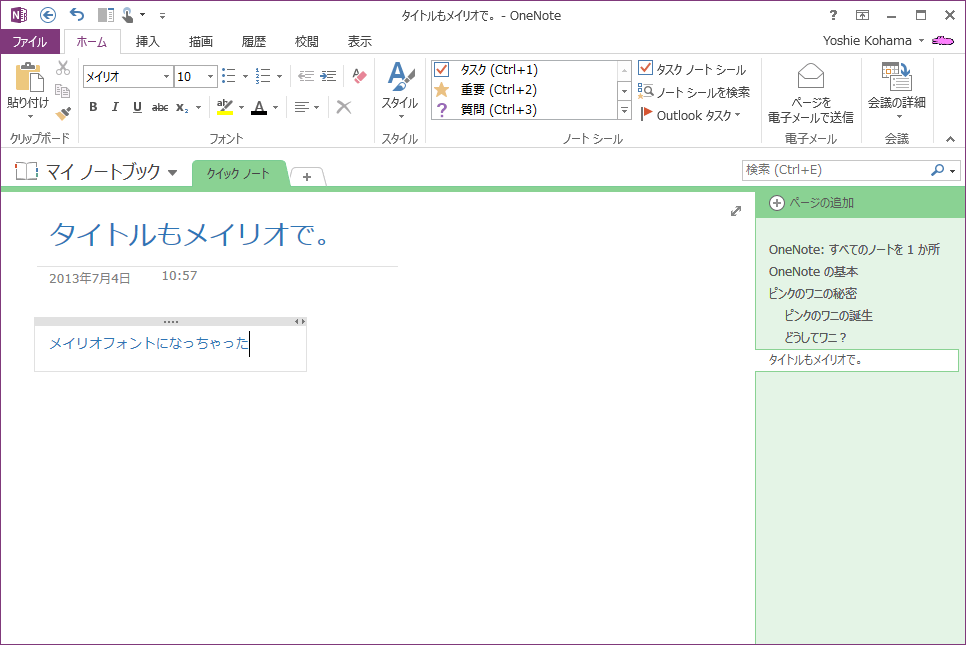
Task: Underline the selected text
Action: click(137, 107)
